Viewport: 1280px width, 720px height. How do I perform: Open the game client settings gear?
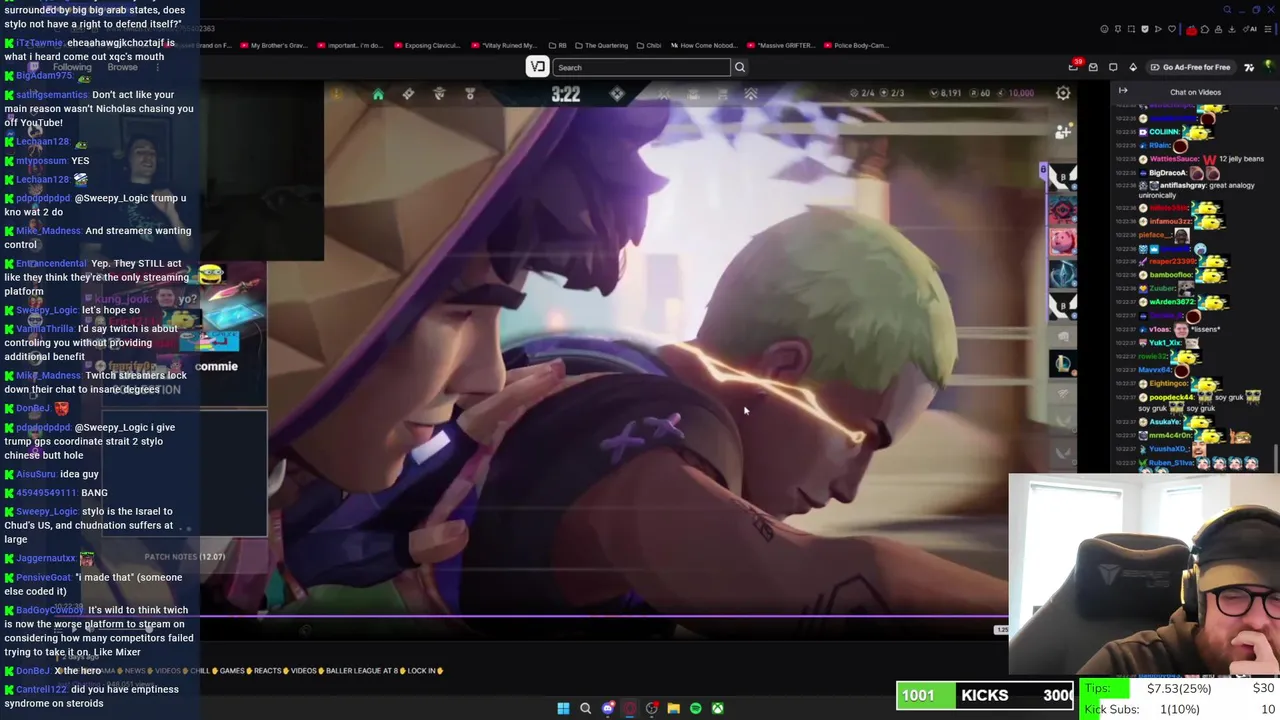tap(1063, 93)
